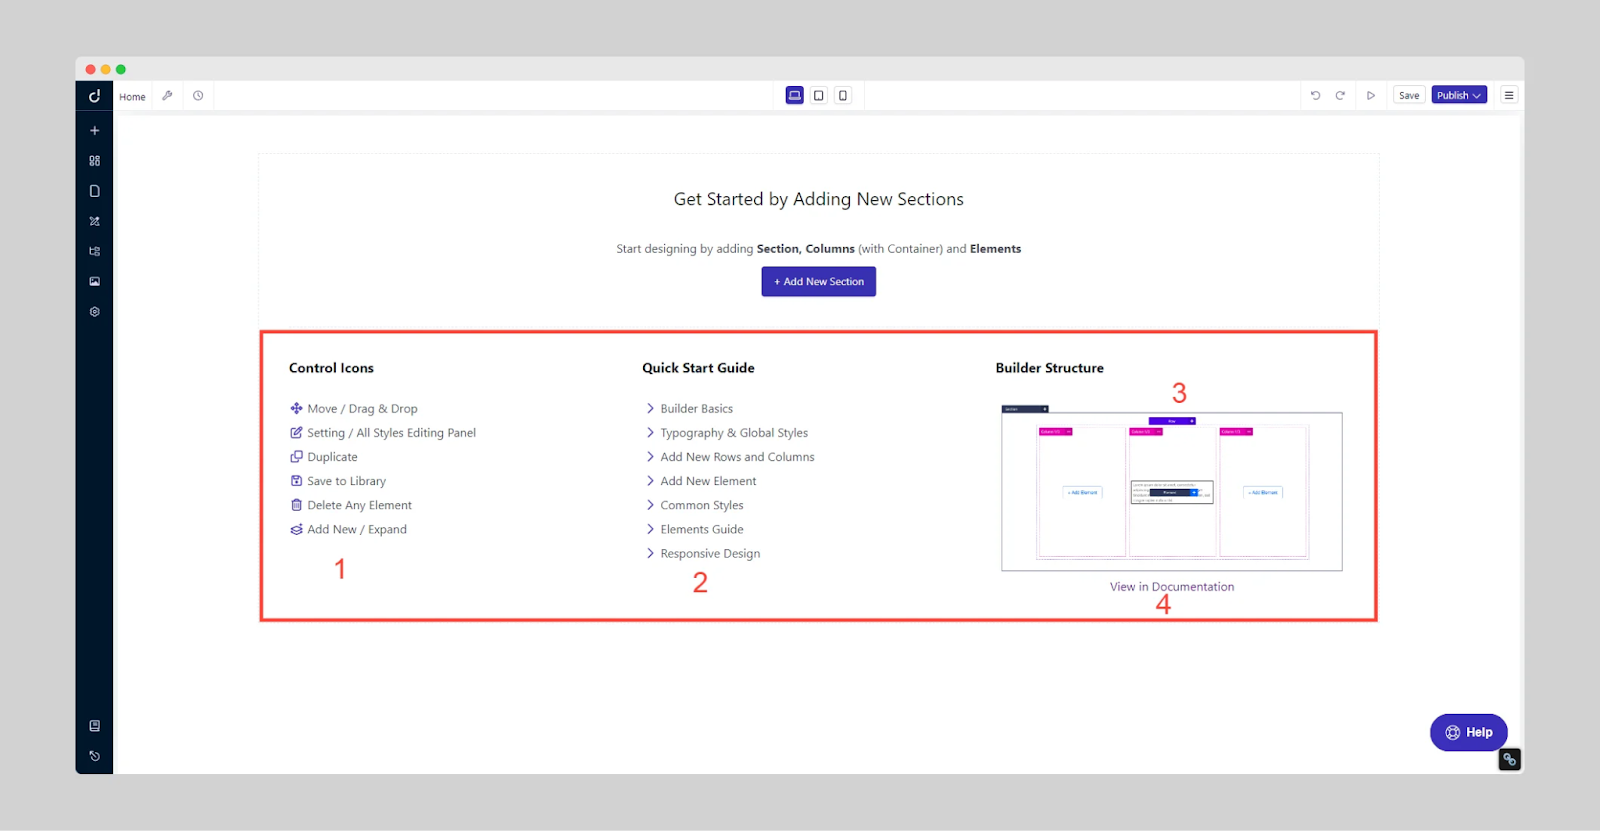Open the sidebar settings gear icon

pyautogui.click(x=94, y=312)
